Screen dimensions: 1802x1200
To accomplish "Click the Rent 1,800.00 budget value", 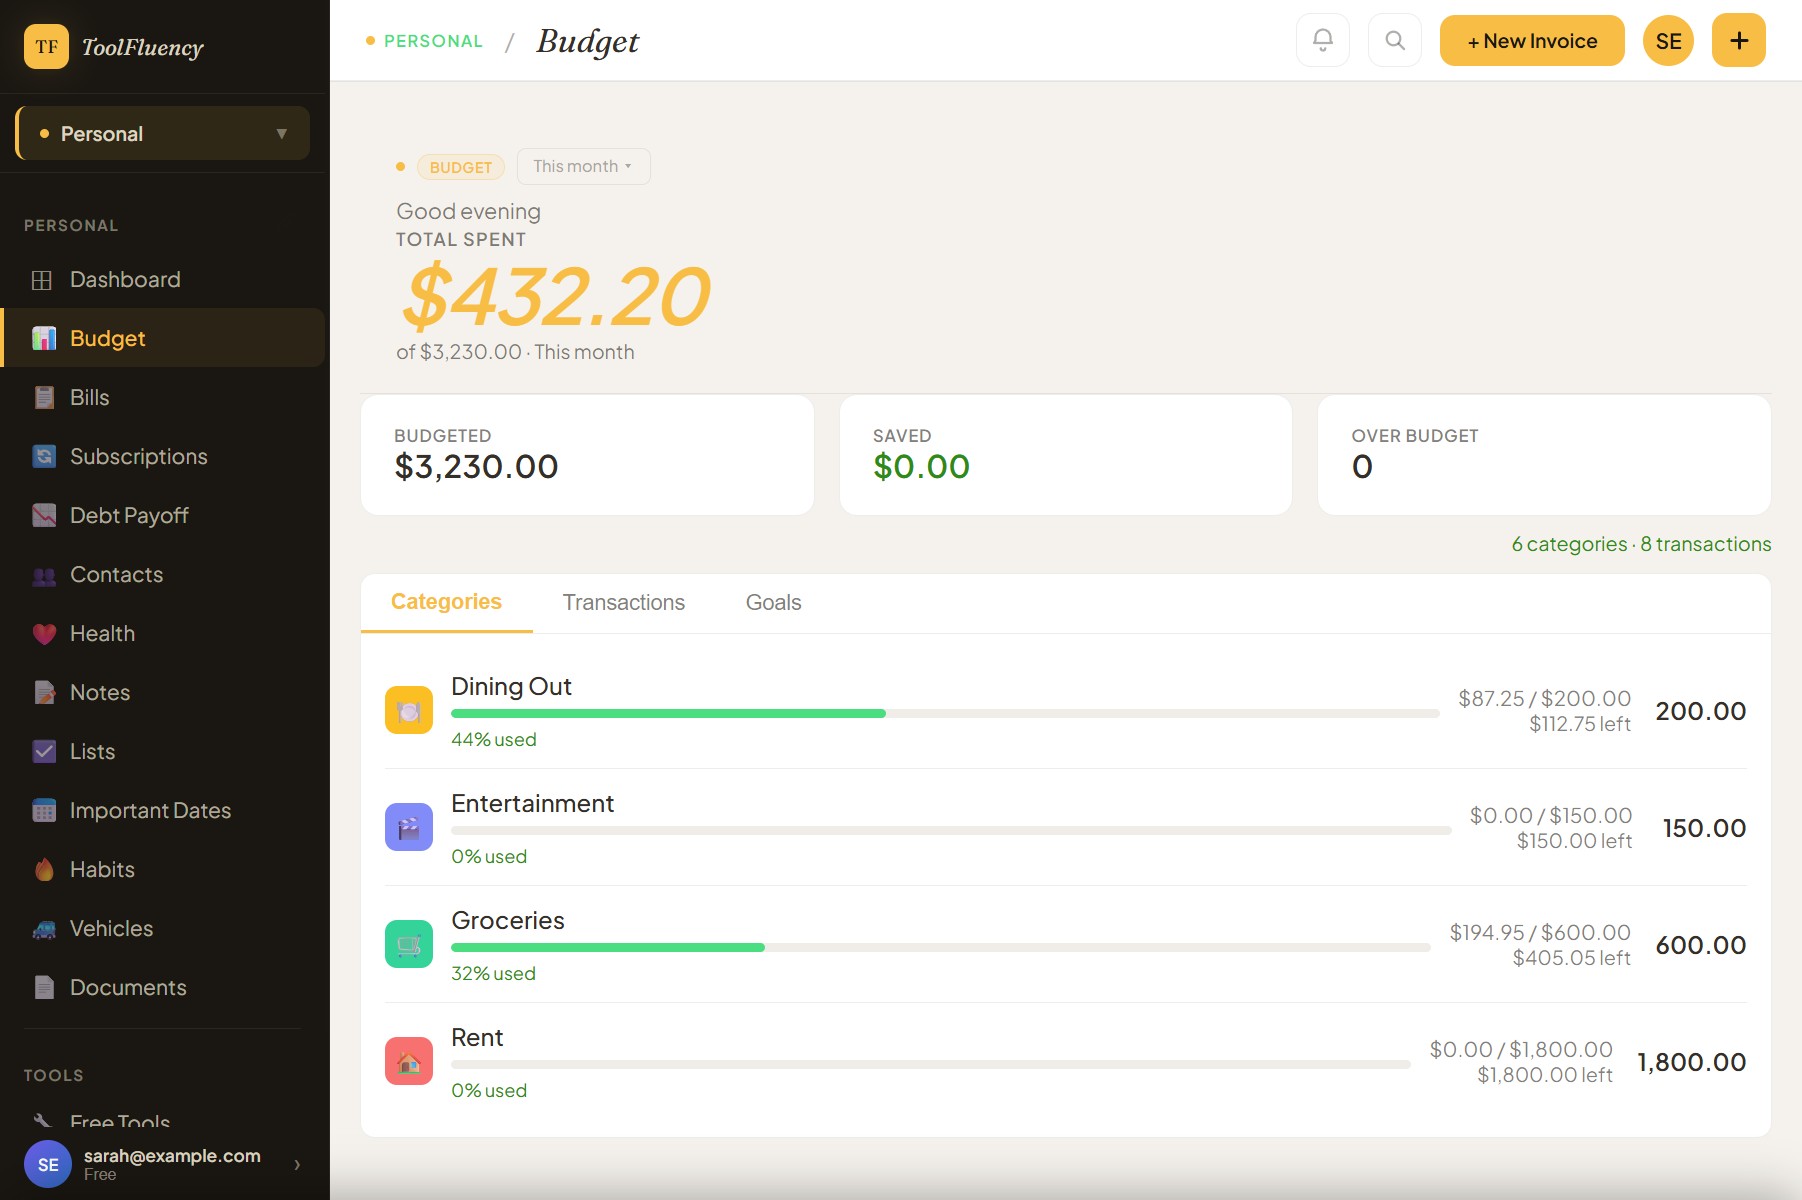I will 1691,1062.
